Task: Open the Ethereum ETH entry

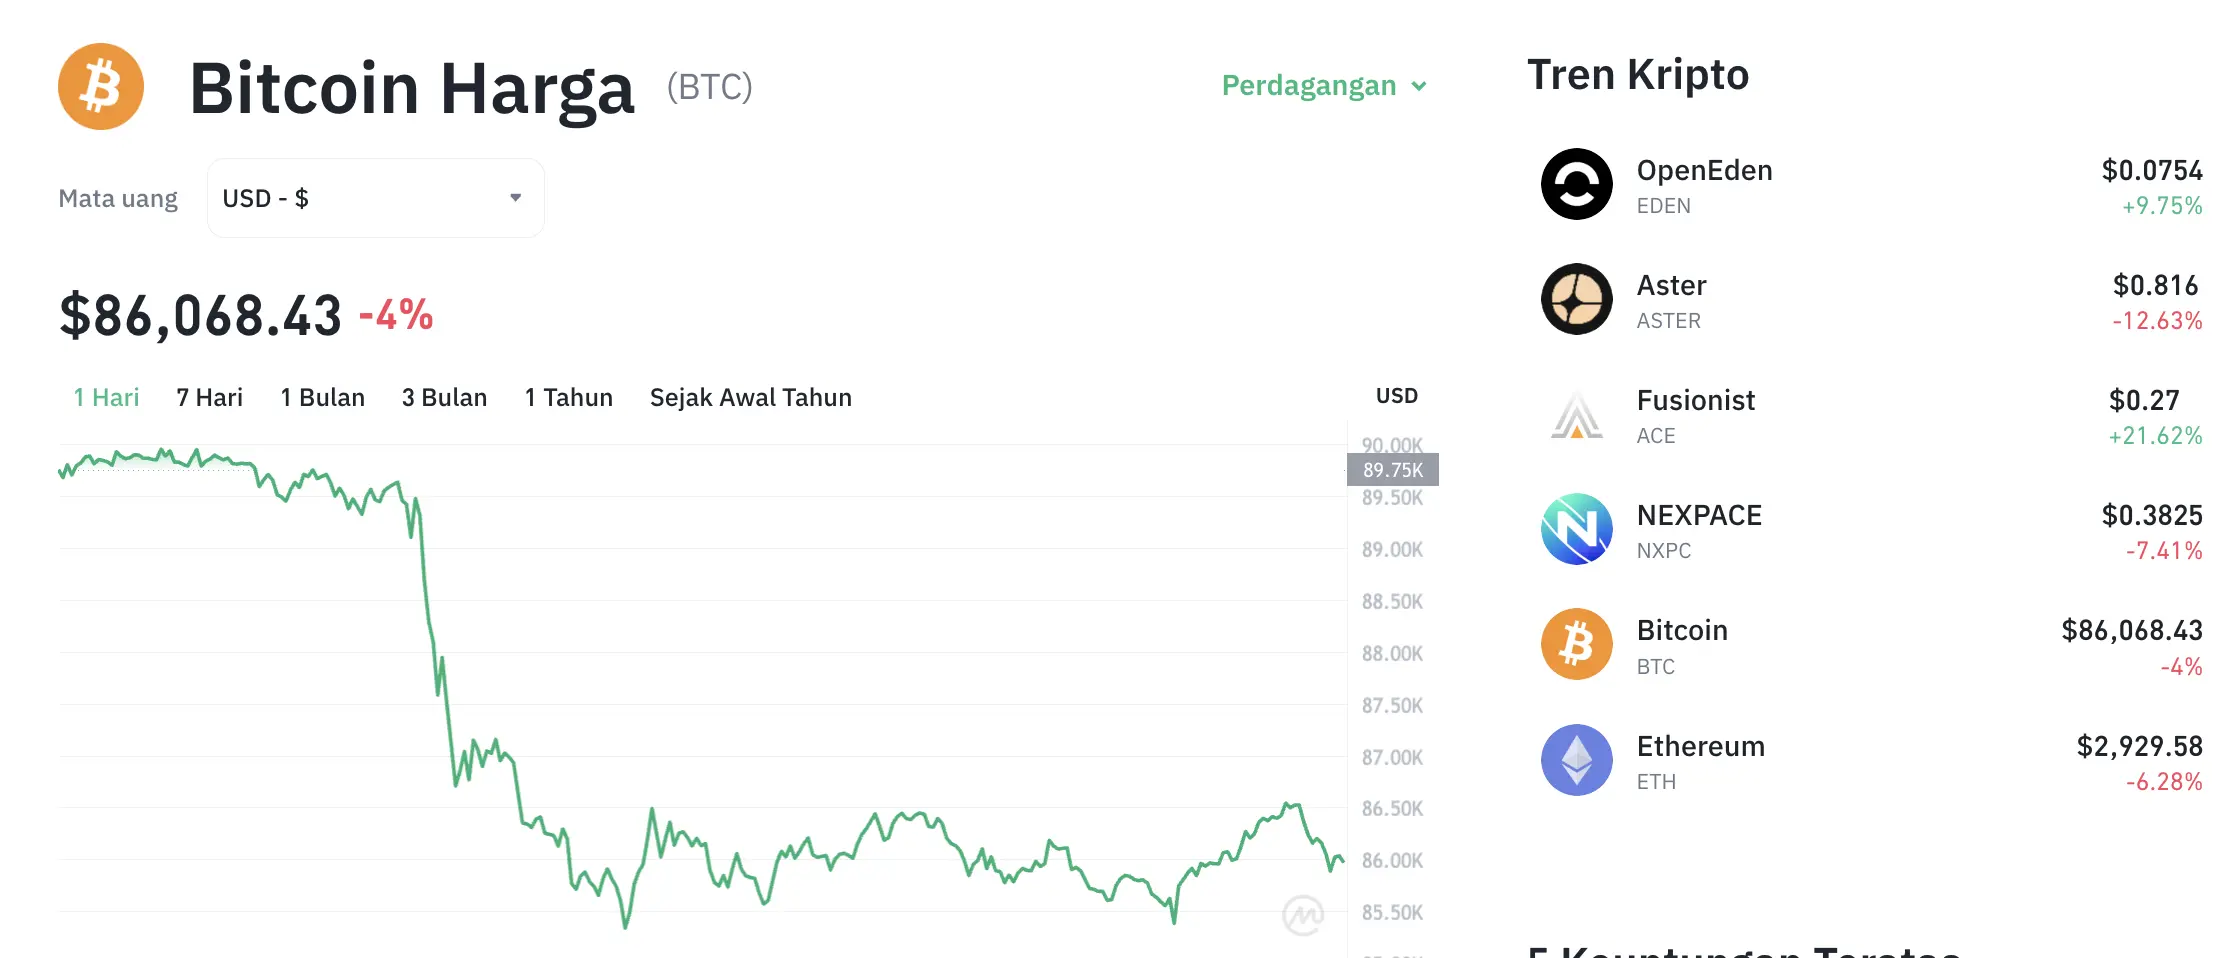Action: tap(1701, 759)
